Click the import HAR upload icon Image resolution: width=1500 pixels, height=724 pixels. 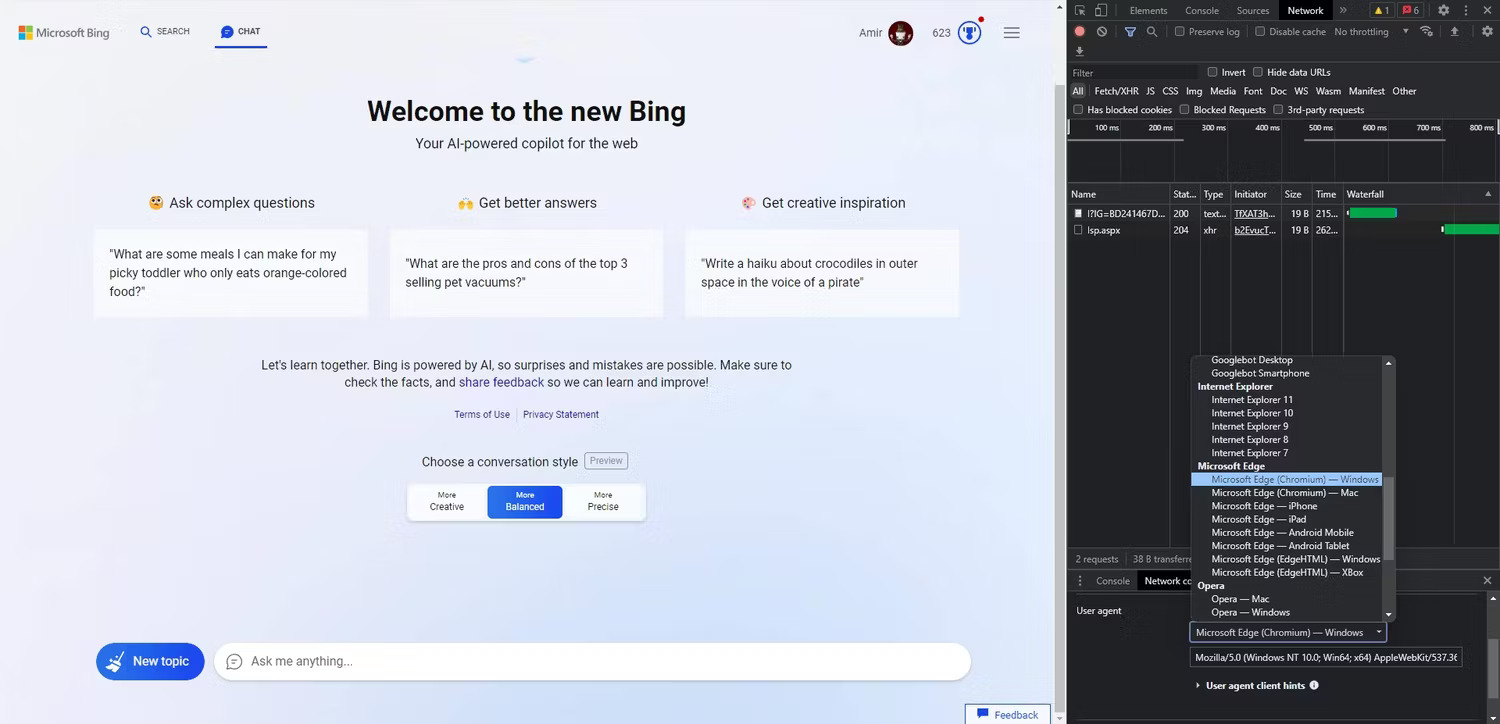point(1454,31)
